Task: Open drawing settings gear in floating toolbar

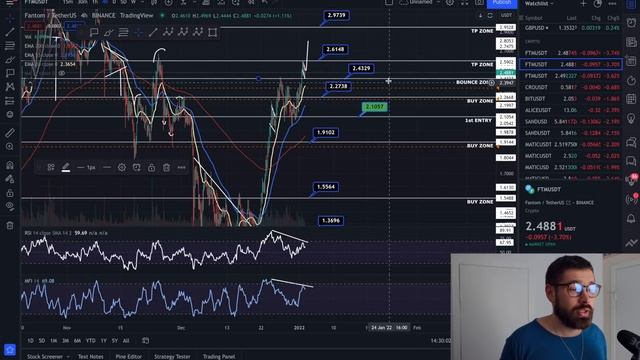Action: pyautogui.click(x=122, y=167)
